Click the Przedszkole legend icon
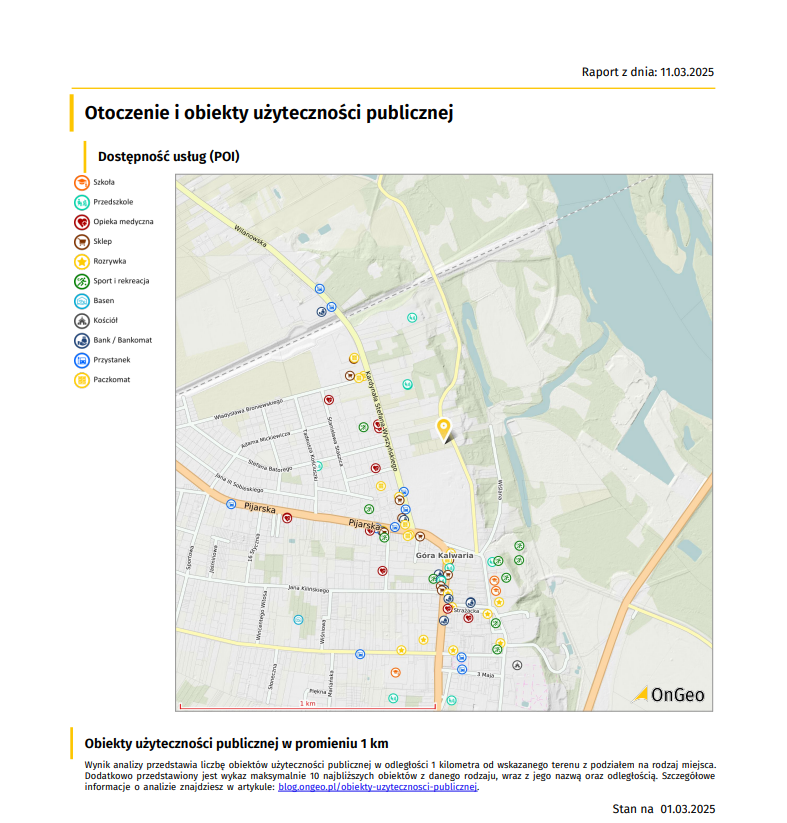 pos(82,202)
